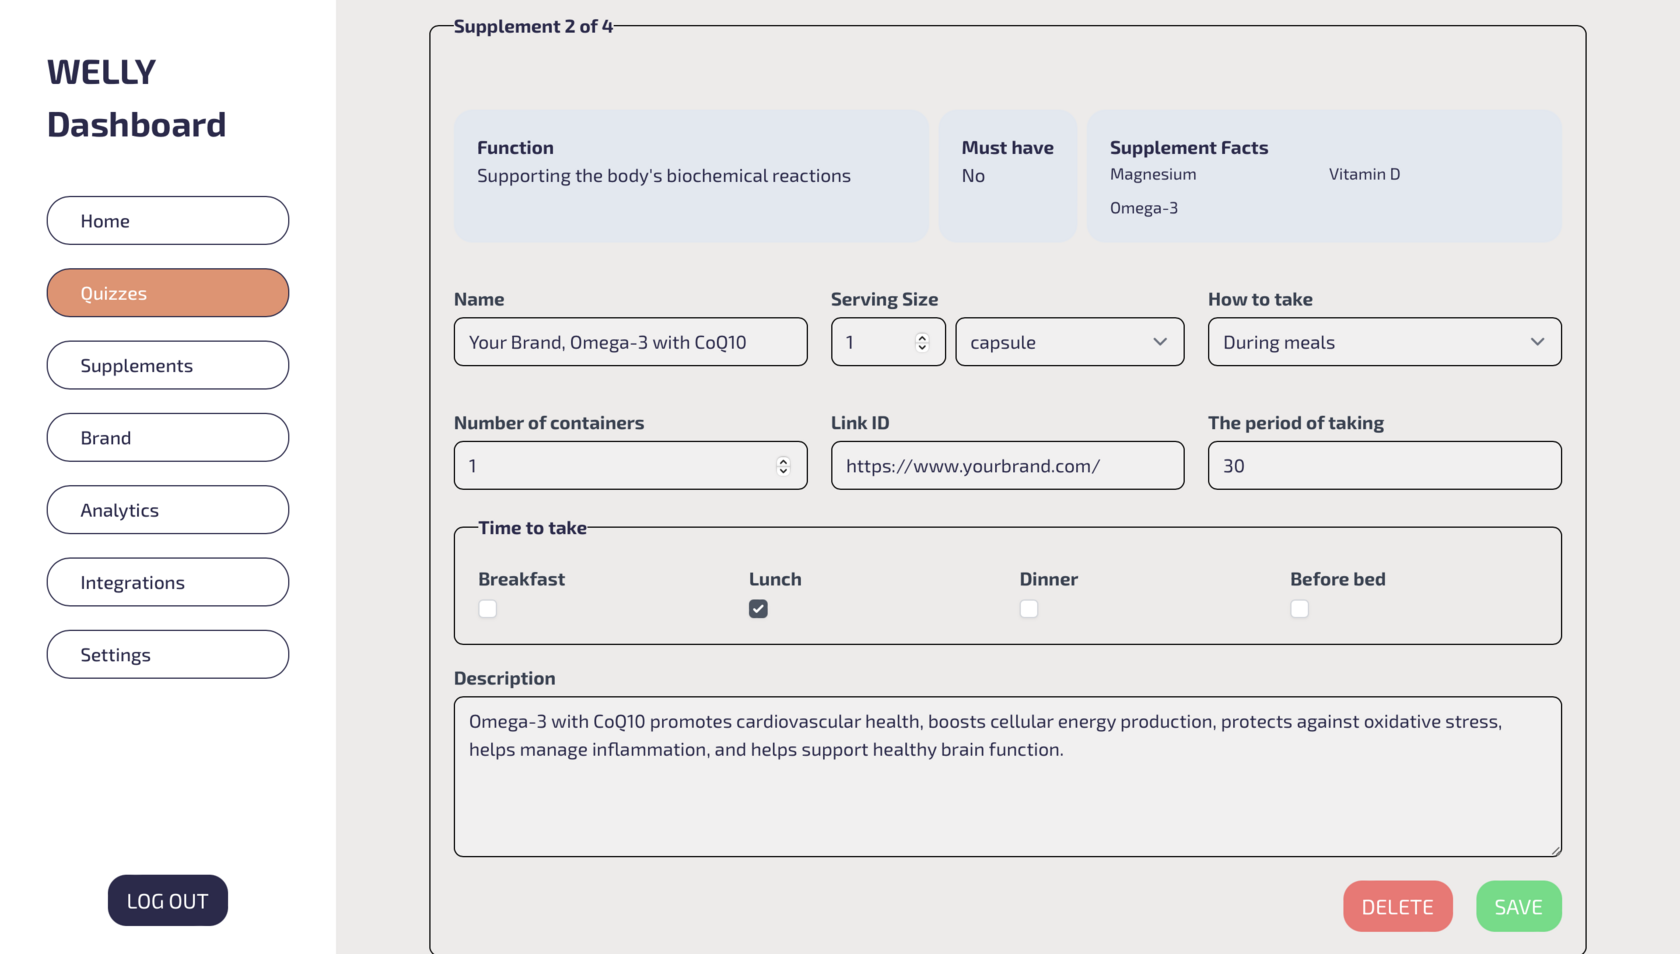Image resolution: width=1680 pixels, height=954 pixels.
Task: Select the Quizzes sidebar item
Action: 167,293
